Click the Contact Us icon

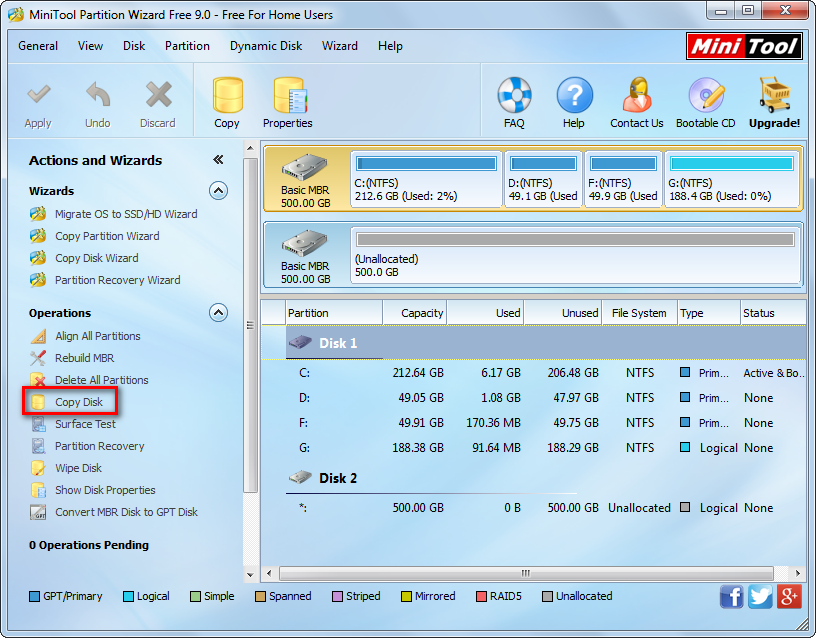(636, 95)
